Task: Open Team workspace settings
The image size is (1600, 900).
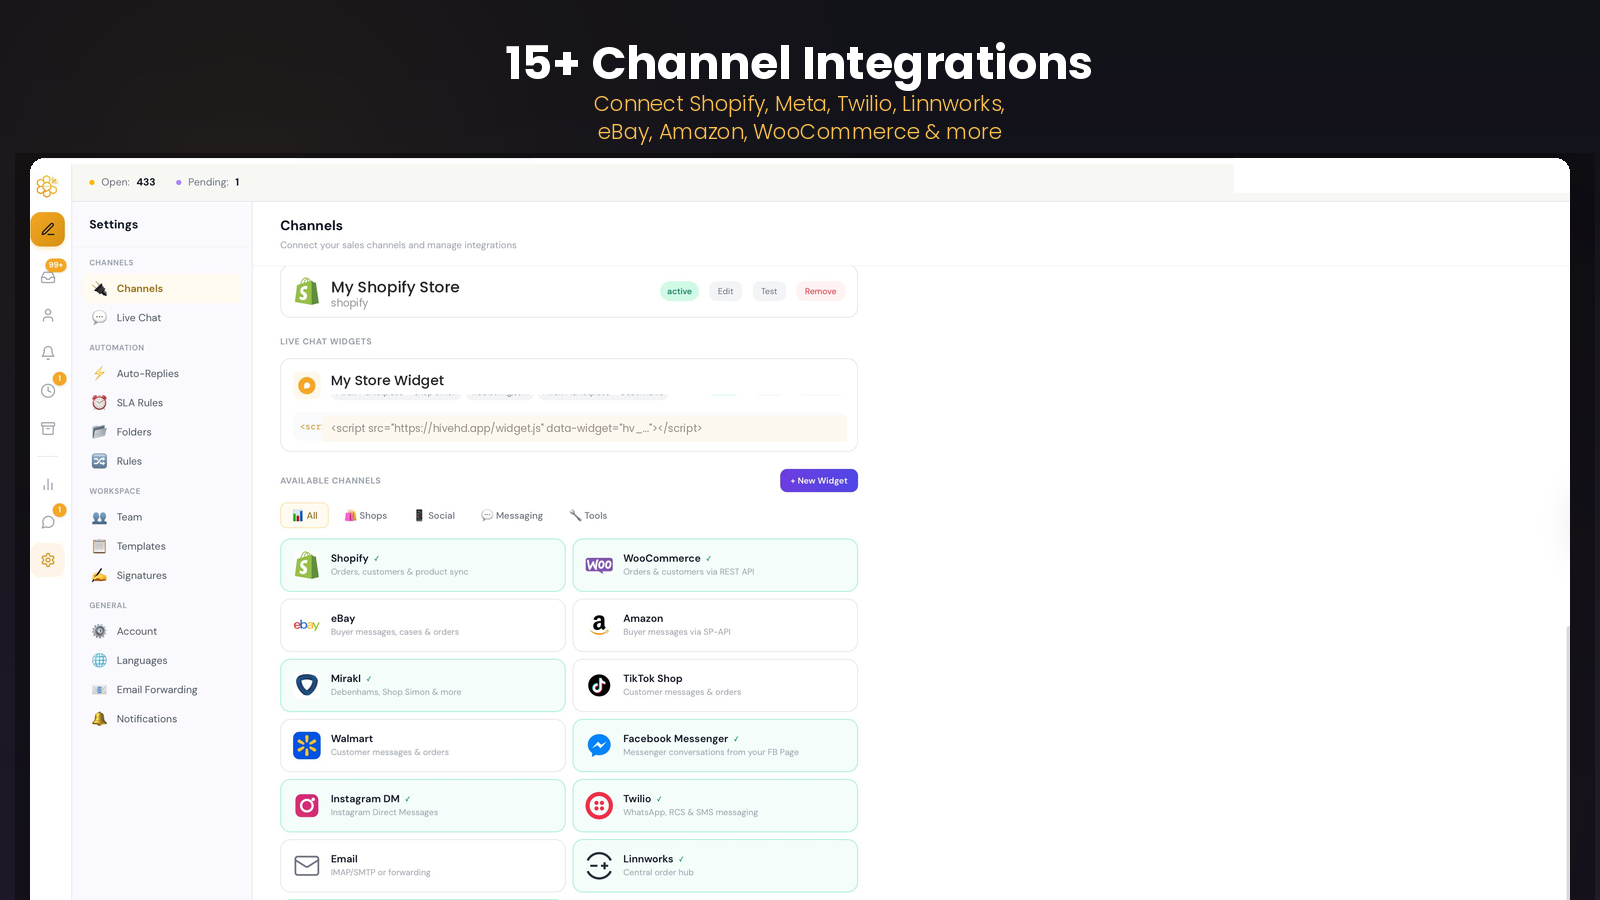Action: [163, 517]
